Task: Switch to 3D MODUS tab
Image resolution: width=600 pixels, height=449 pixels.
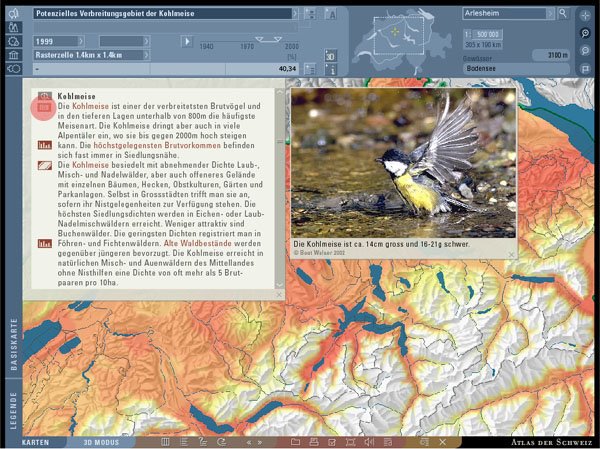Action: [101, 442]
